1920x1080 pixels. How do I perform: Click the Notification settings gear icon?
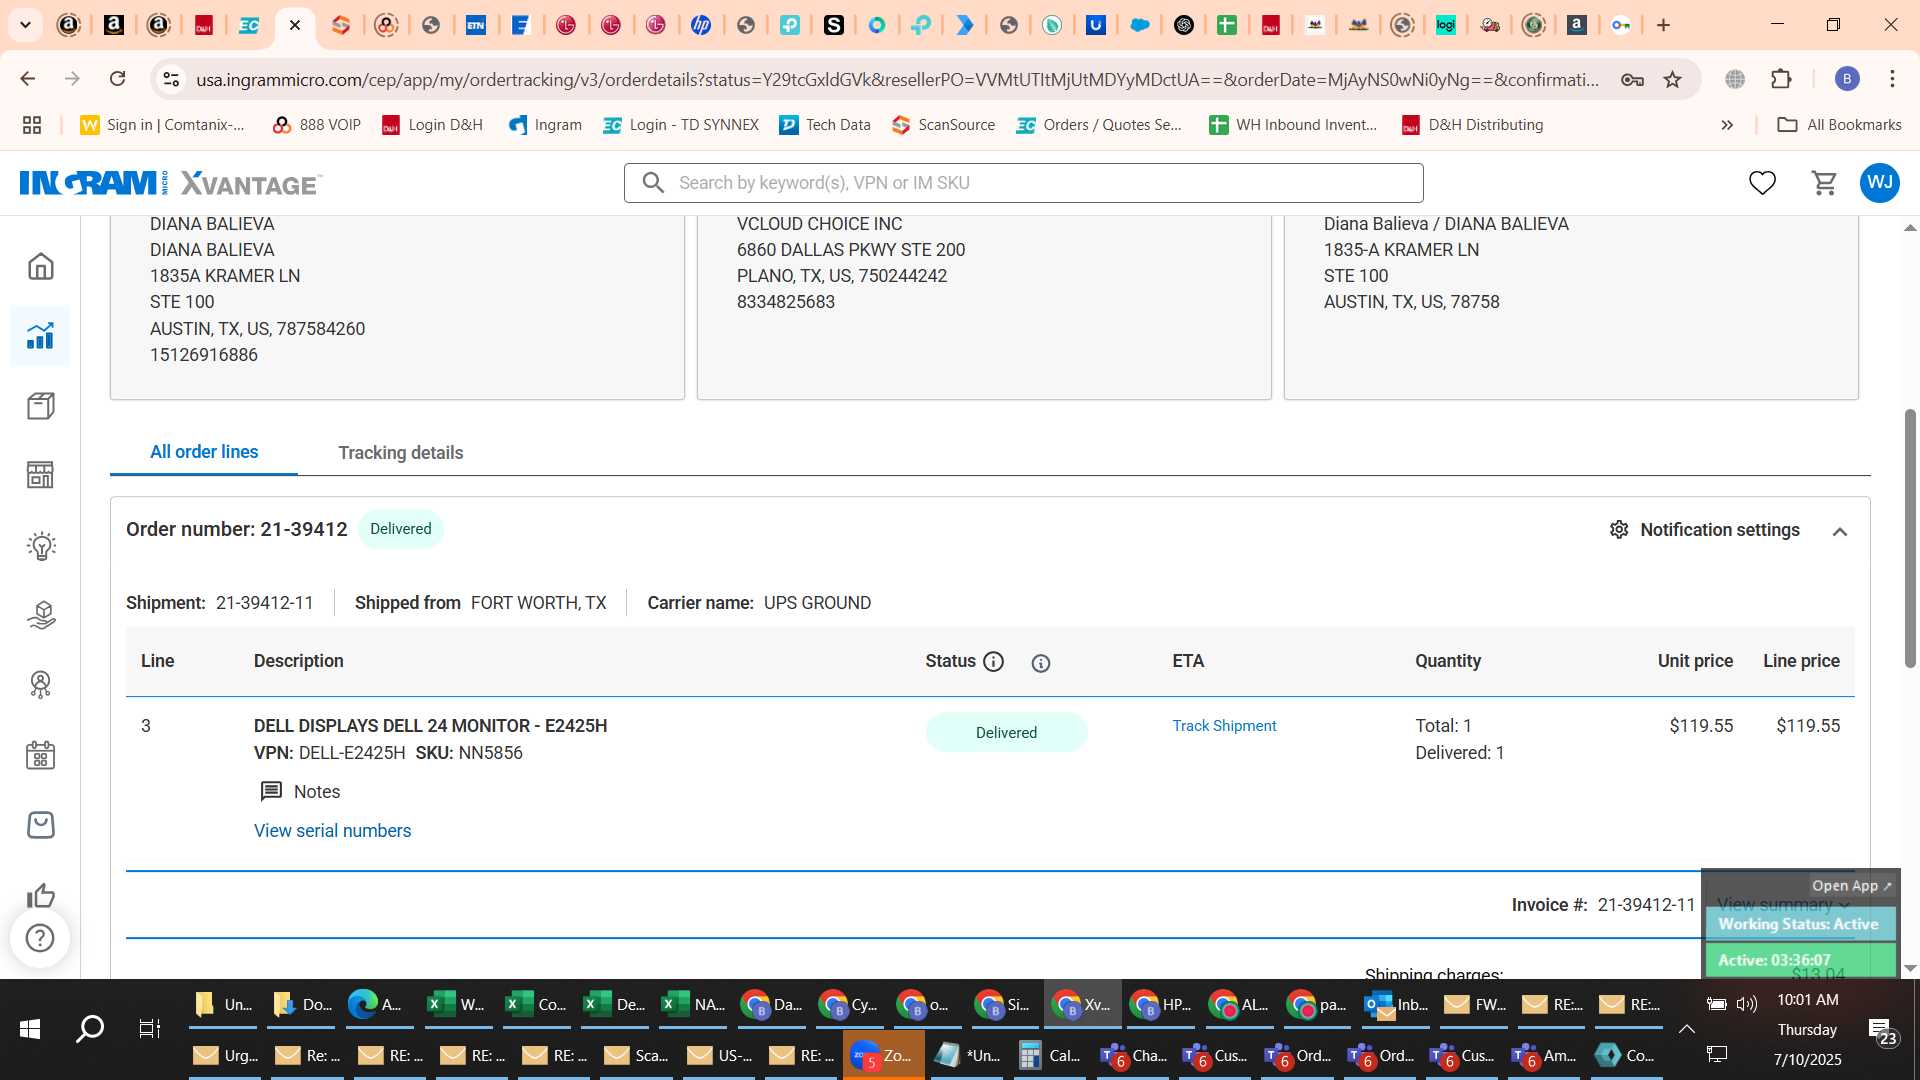pos(1619,529)
